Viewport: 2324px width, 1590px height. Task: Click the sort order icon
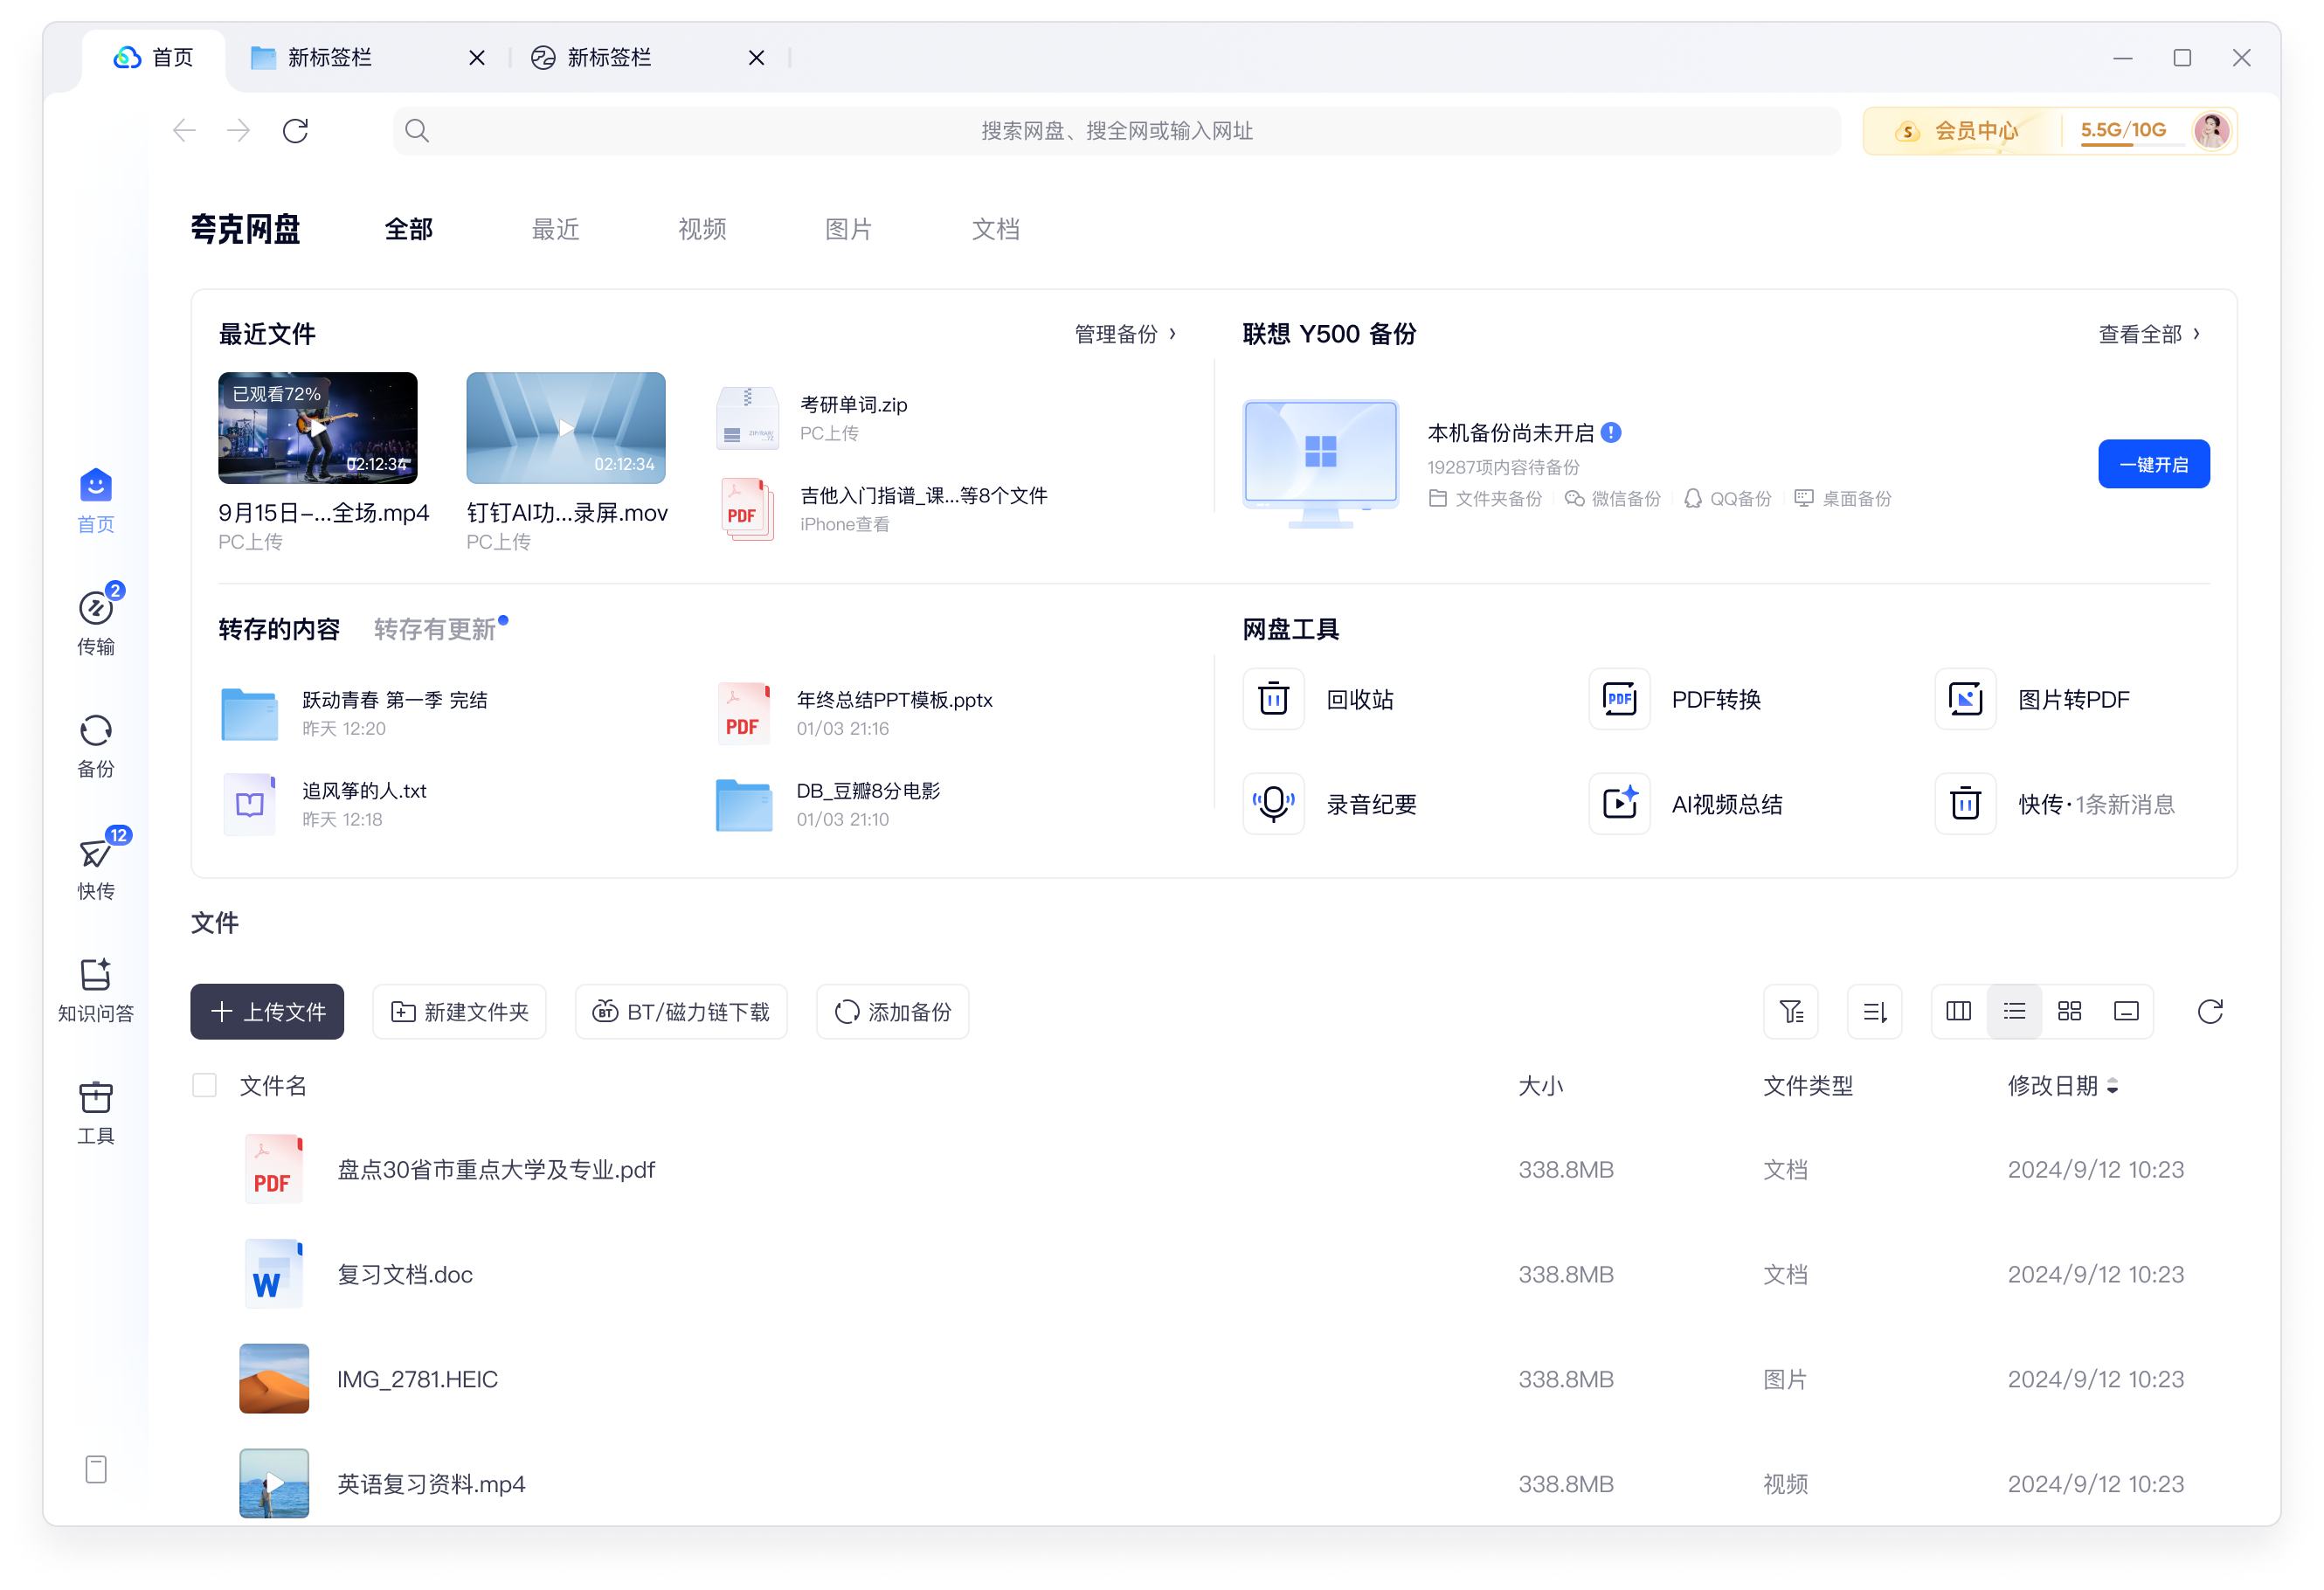[1875, 1012]
